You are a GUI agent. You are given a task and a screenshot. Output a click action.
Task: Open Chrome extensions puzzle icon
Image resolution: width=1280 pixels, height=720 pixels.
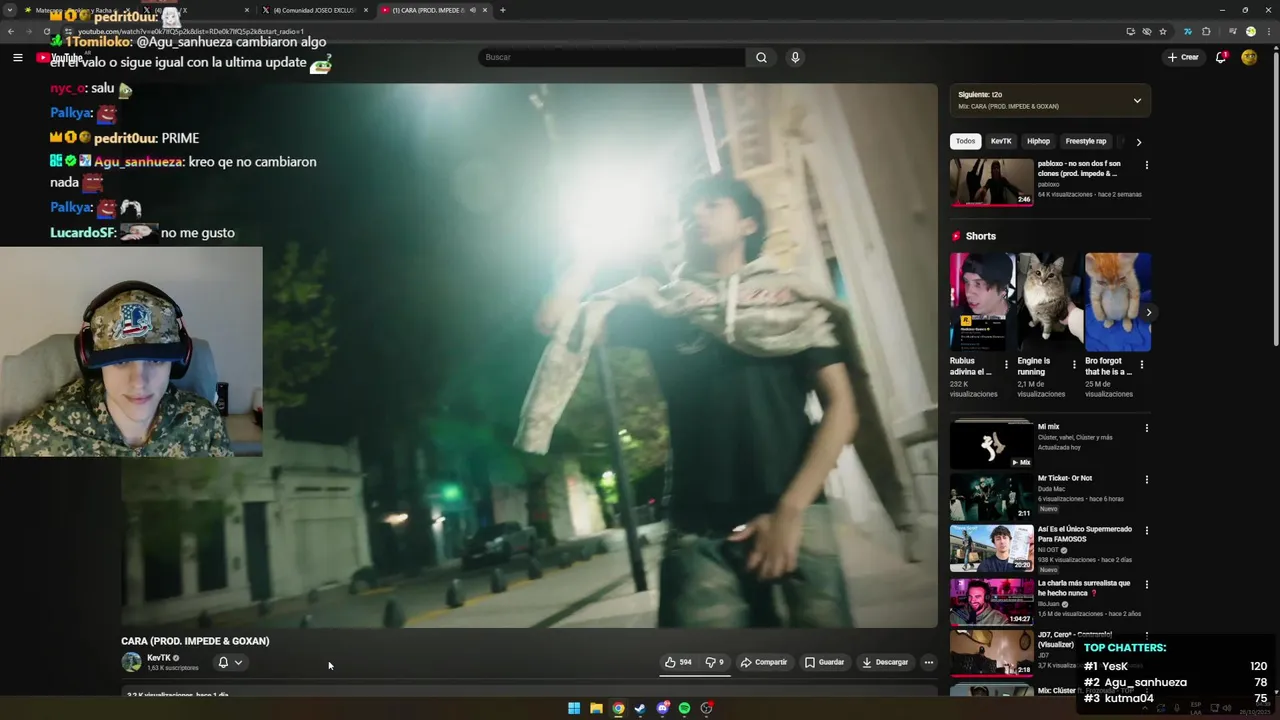pos(1206,32)
